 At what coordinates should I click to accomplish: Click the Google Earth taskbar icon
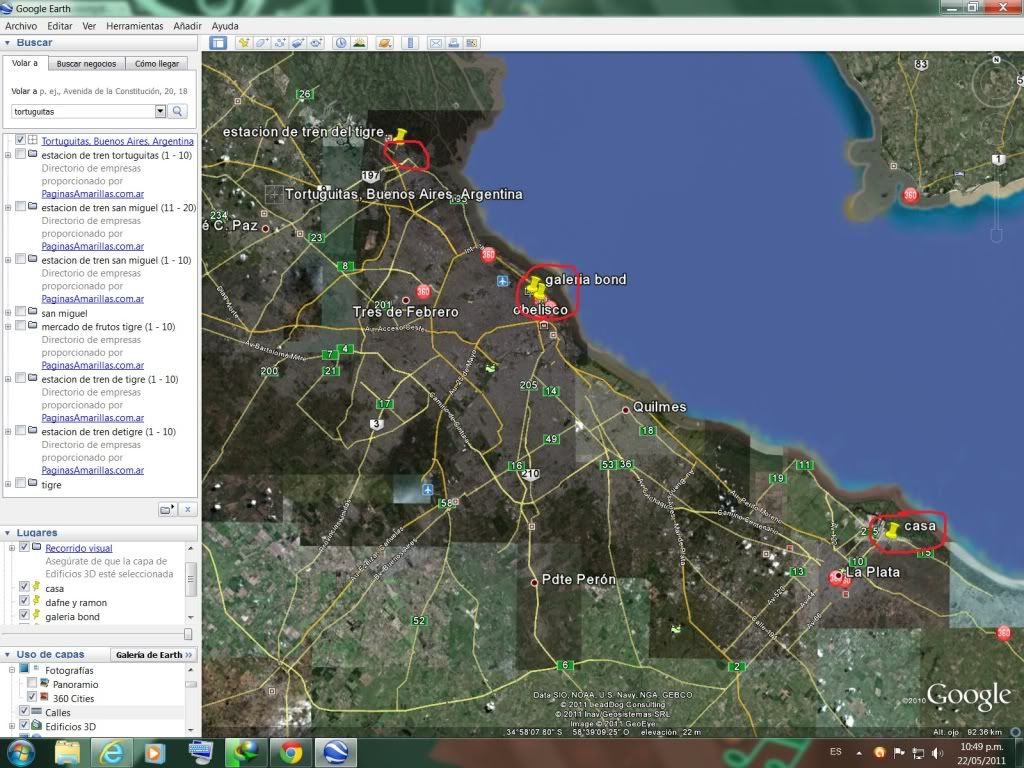tap(336, 752)
